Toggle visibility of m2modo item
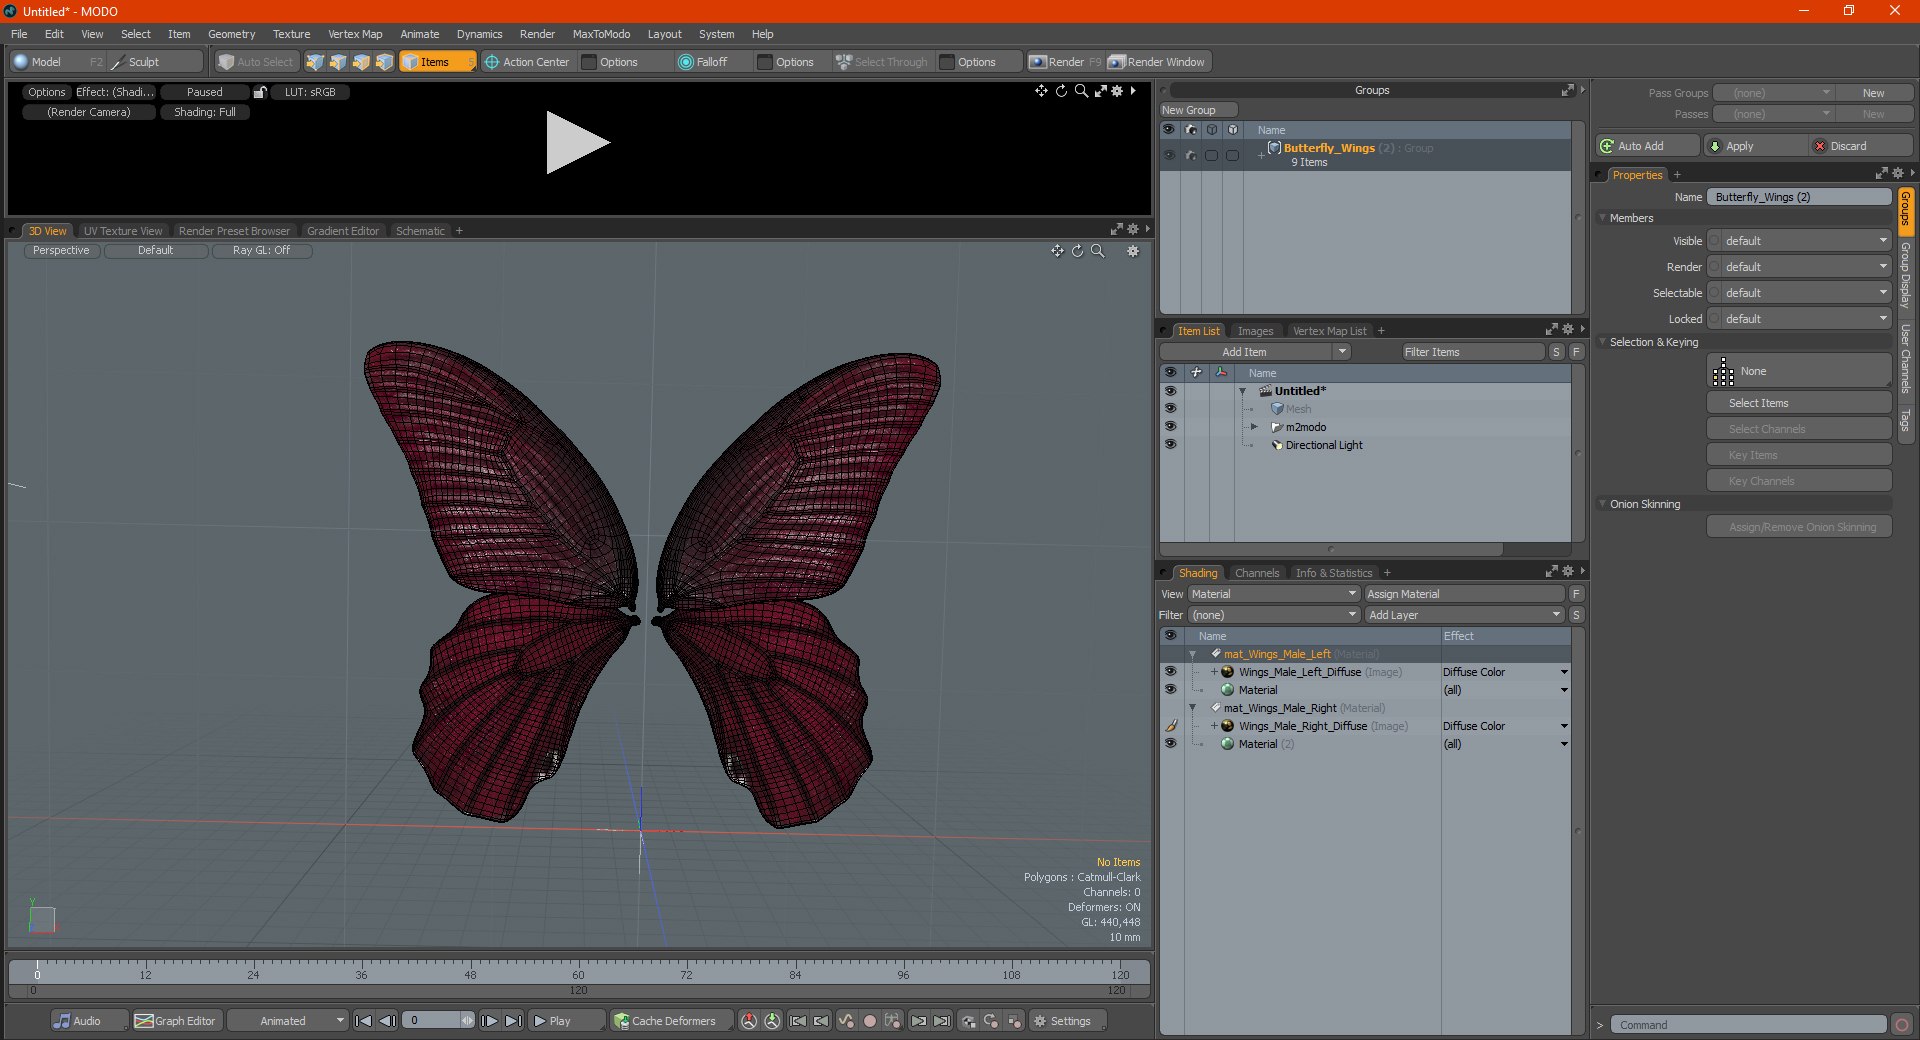The height and width of the screenshot is (1040, 1920). [x=1170, y=427]
